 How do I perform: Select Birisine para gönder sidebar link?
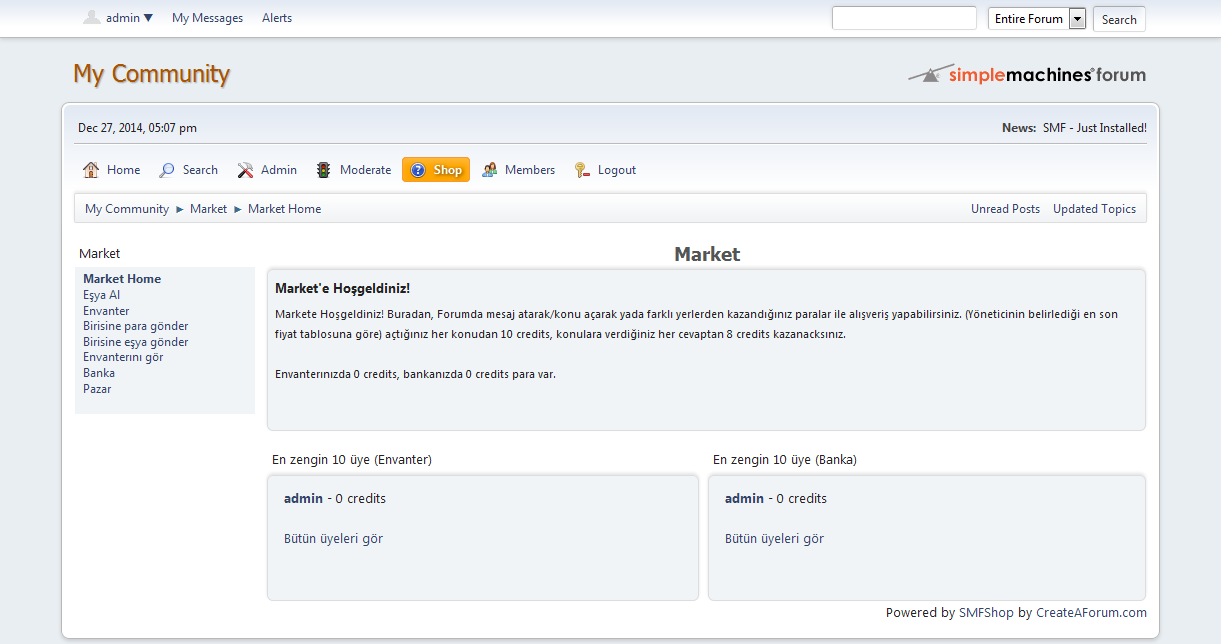pos(135,326)
